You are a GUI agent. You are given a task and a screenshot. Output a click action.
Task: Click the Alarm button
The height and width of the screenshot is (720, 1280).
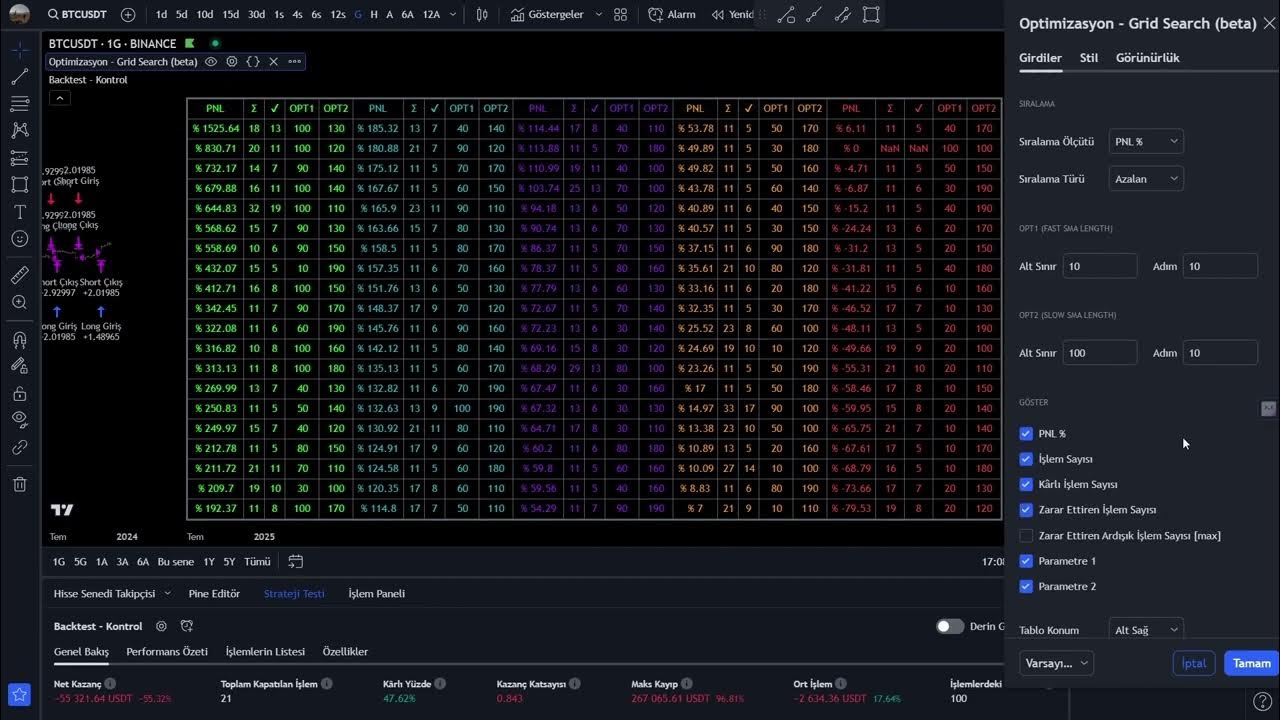pyautogui.click(x=672, y=15)
